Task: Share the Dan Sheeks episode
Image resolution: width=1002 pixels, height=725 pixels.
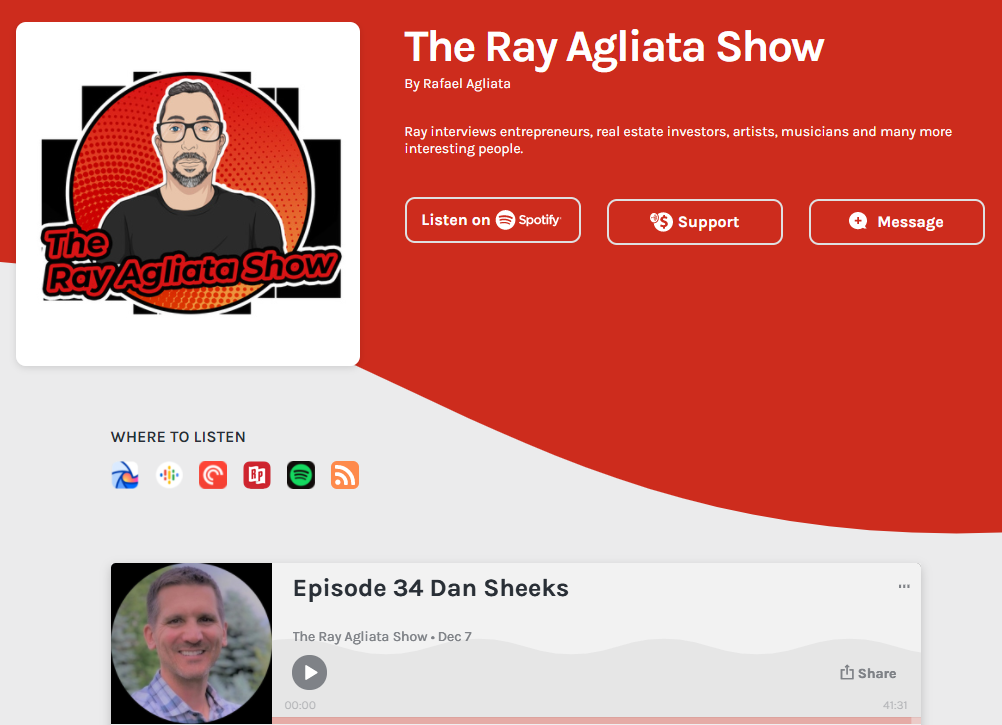Action: click(868, 673)
